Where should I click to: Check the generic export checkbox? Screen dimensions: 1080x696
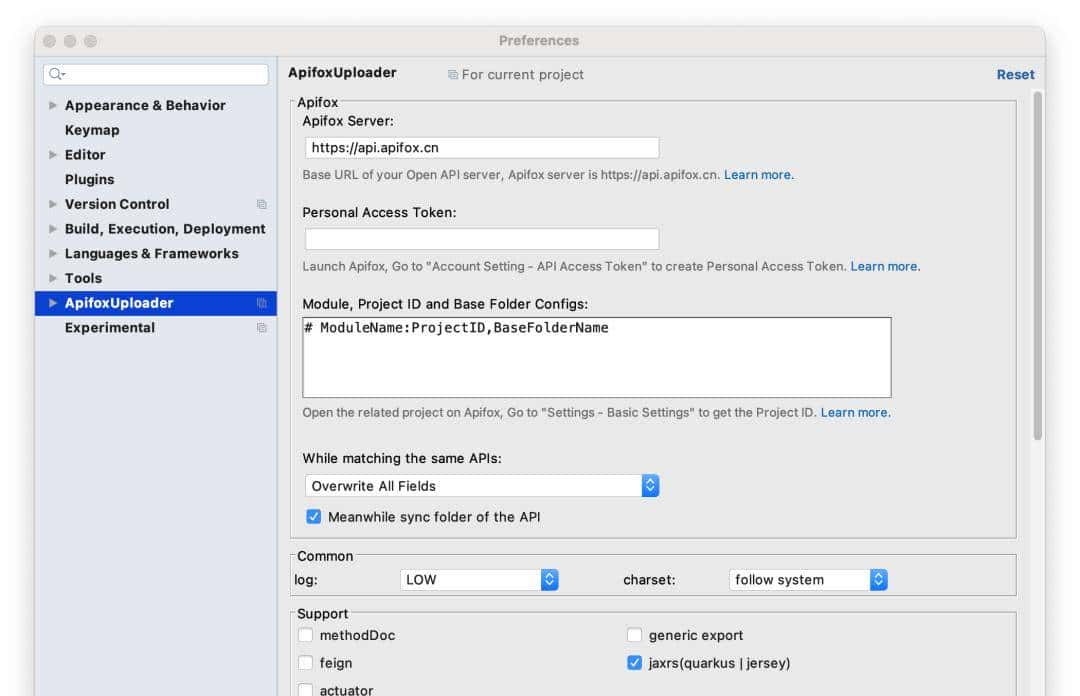click(x=634, y=635)
